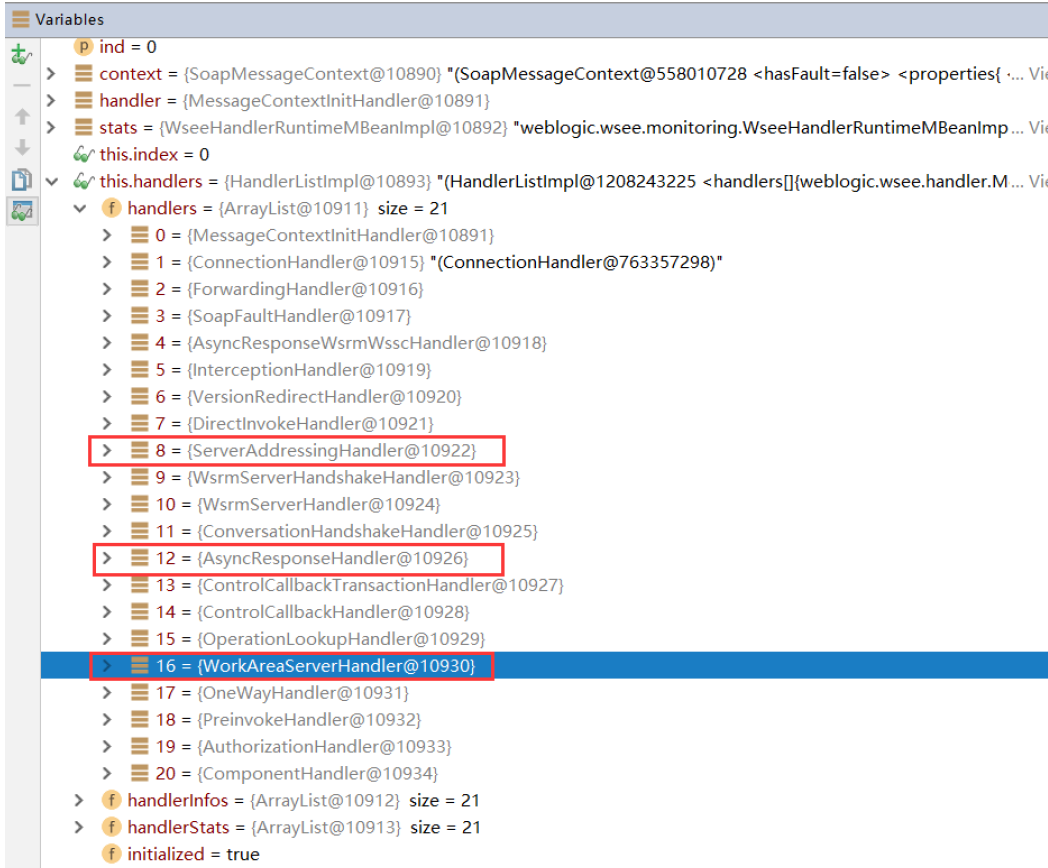Screen dimensions: 1048x868
Task: Click the View link on context row
Action: point(1037,74)
